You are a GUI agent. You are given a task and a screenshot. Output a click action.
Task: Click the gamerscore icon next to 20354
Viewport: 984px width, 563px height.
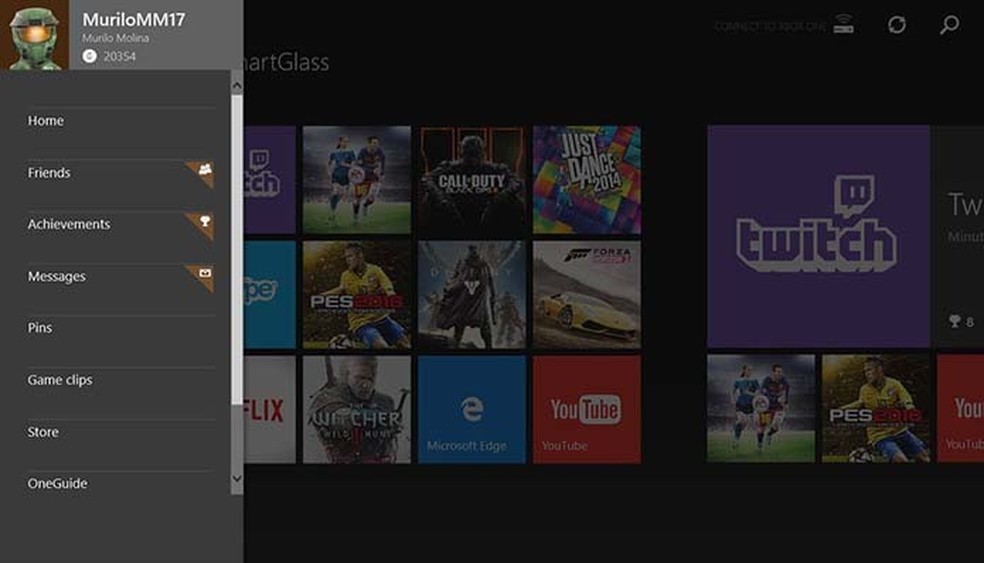(90, 56)
